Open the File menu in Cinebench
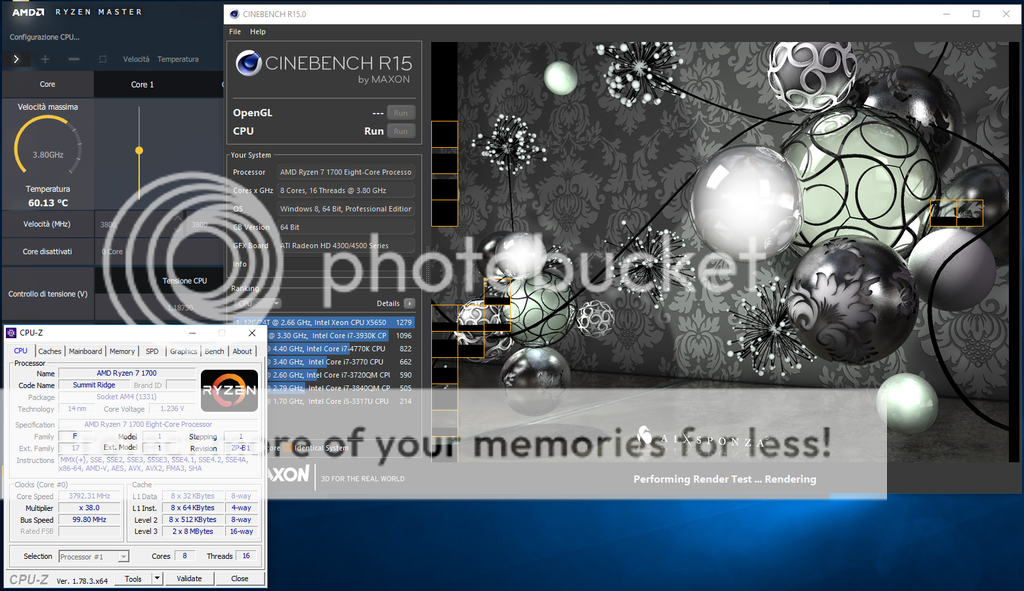1024x591 pixels. (235, 32)
